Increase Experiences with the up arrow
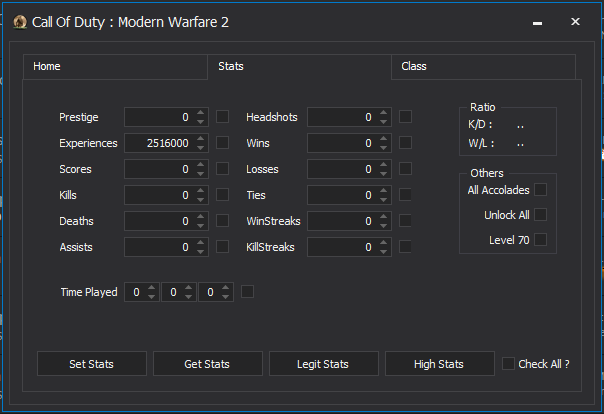604x414 pixels. (200, 138)
